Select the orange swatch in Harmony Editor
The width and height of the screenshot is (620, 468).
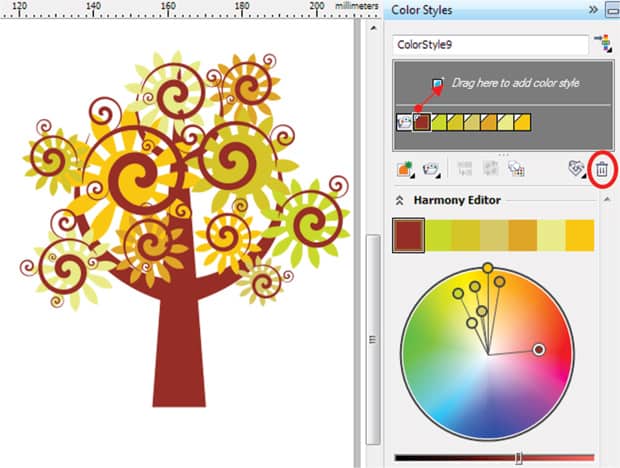[523, 236]
